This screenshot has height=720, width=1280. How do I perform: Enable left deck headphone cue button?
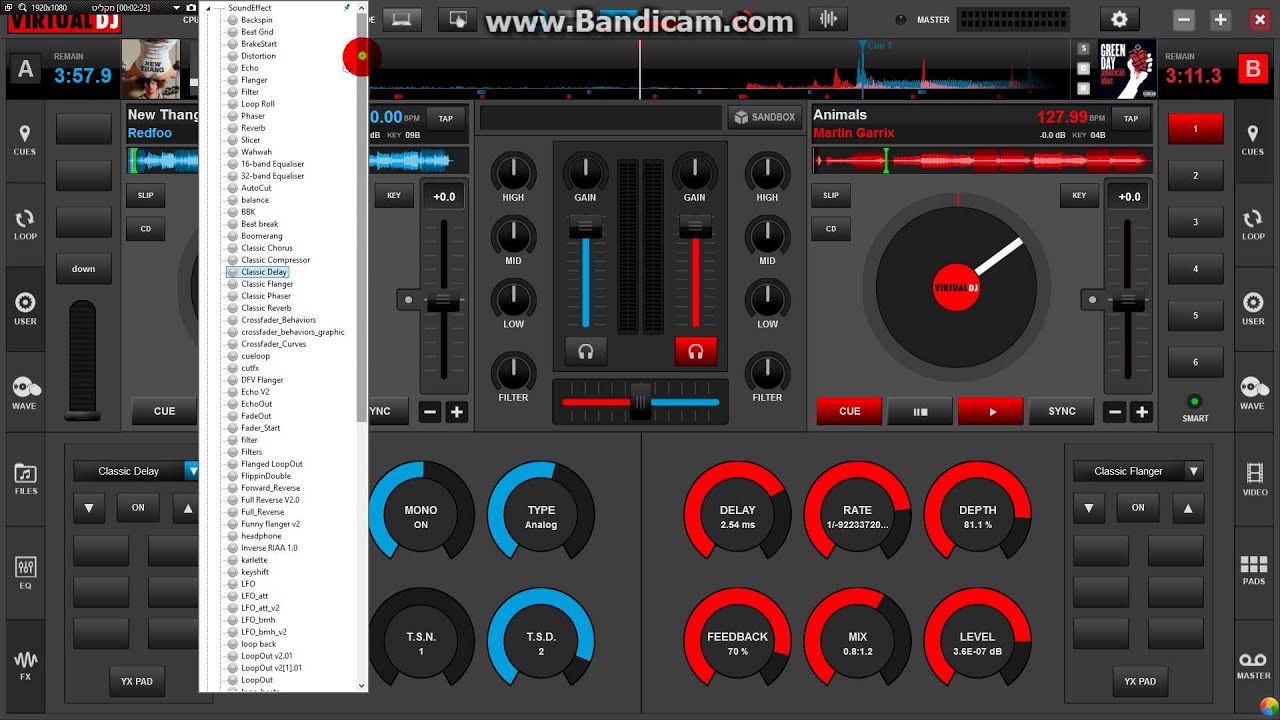(x=586, y=351)
